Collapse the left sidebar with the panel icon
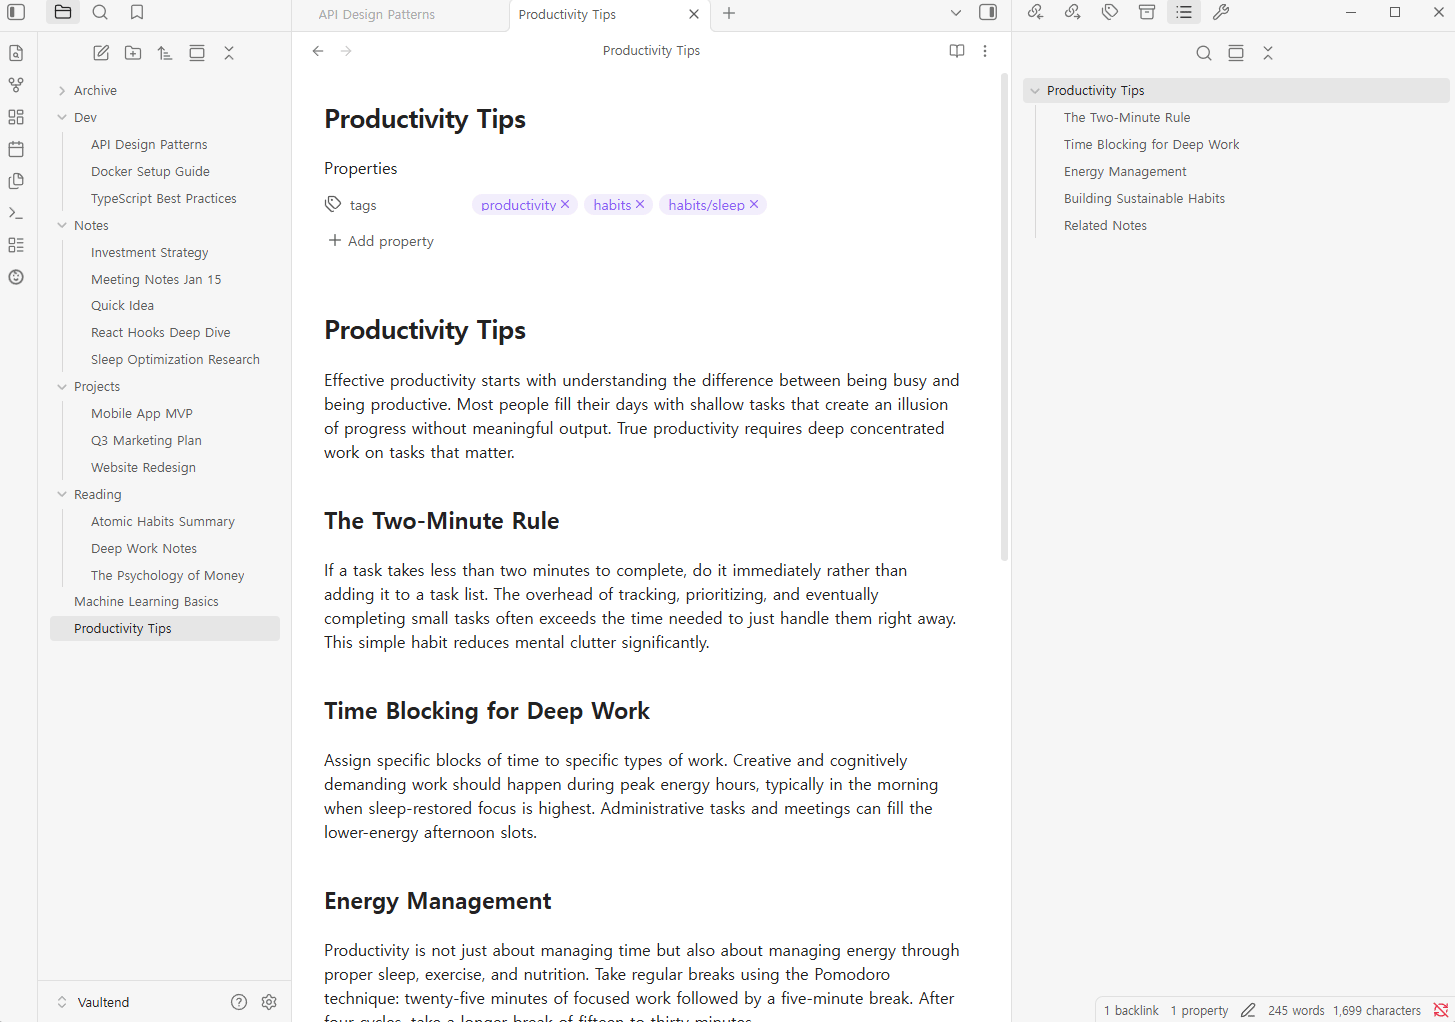This screenshot has height=1022, width=1455. (x=16, y=13)
